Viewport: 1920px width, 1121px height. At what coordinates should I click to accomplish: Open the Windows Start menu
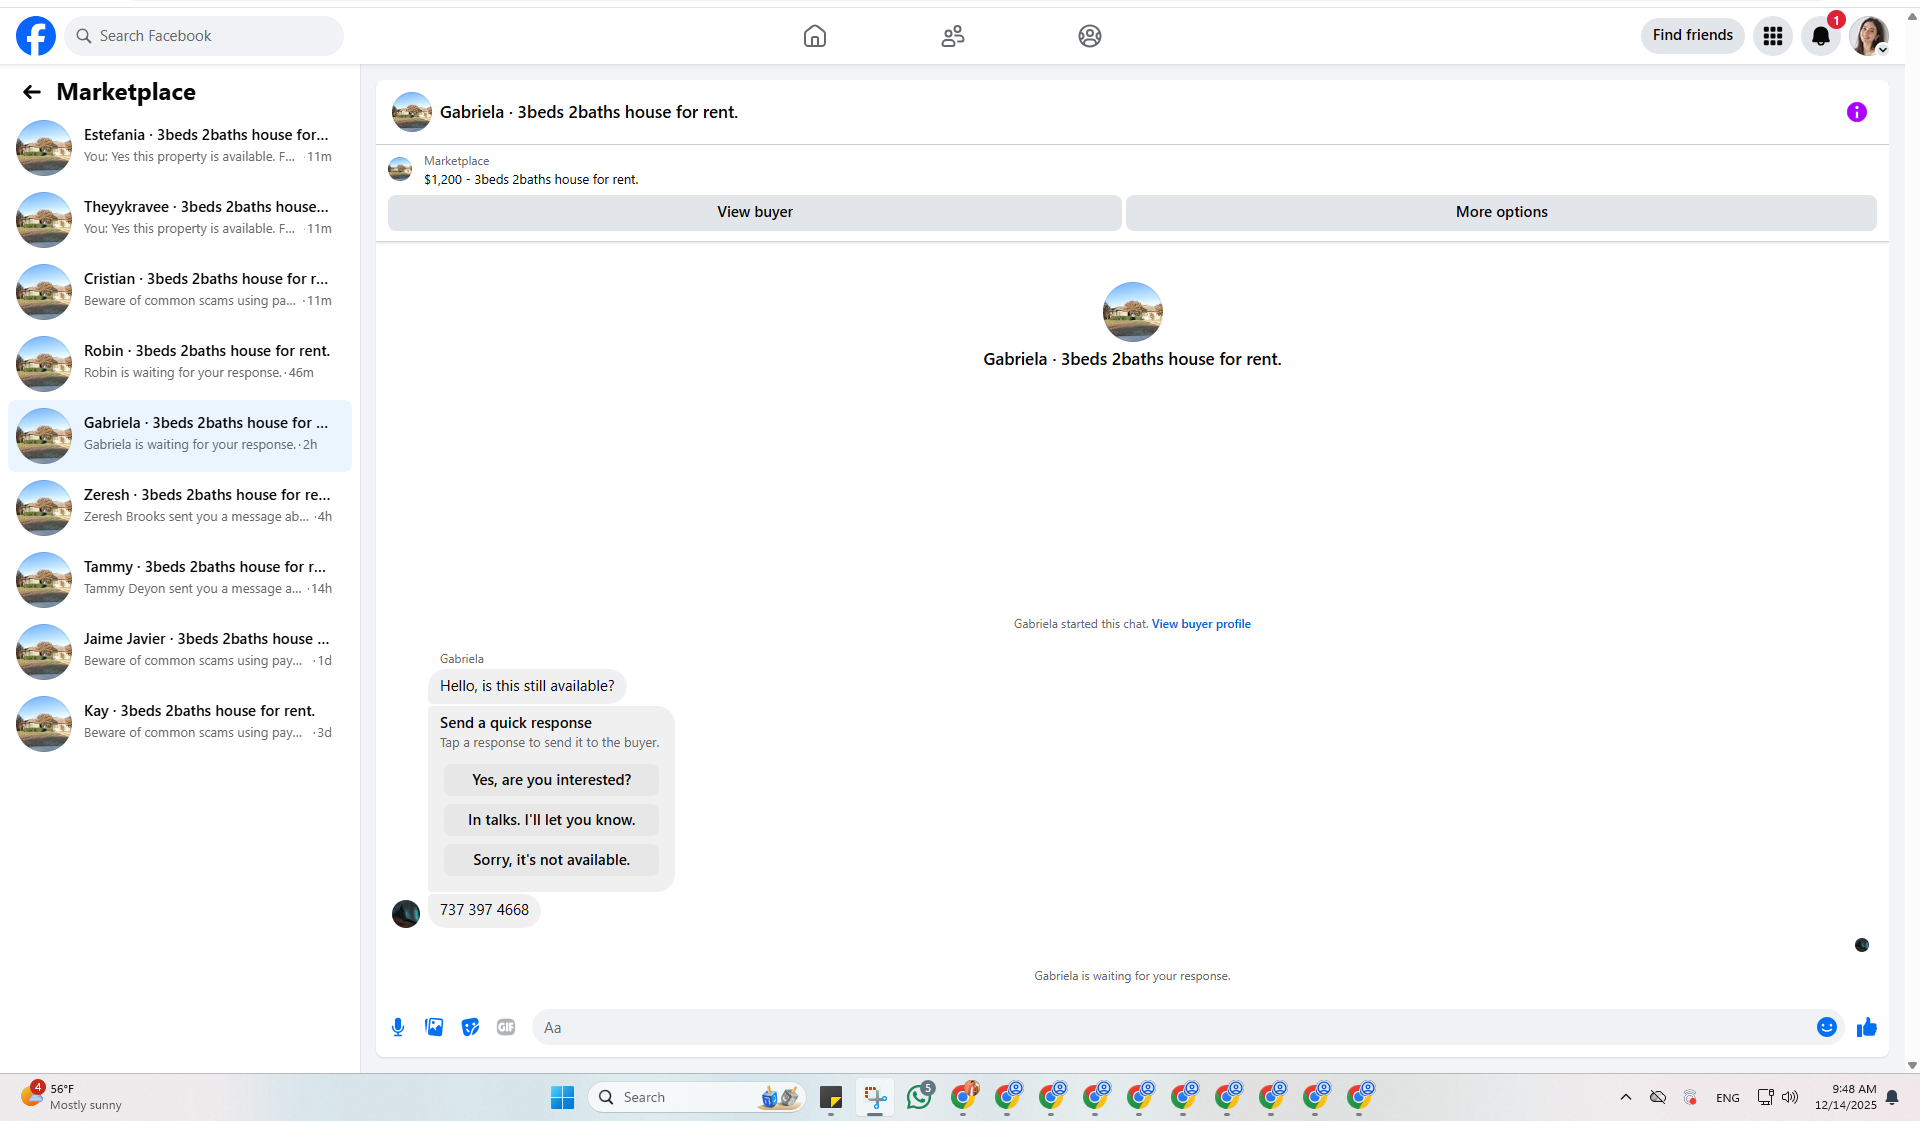tap(562, 1097)
